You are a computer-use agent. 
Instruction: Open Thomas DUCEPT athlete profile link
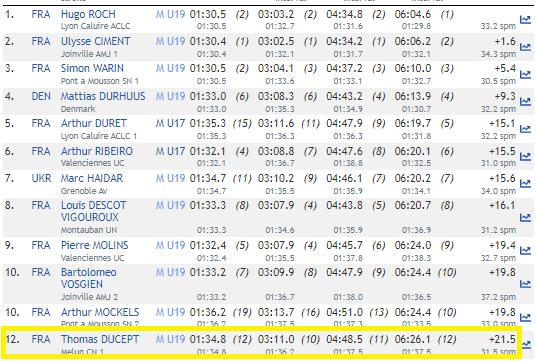(100, 339)
